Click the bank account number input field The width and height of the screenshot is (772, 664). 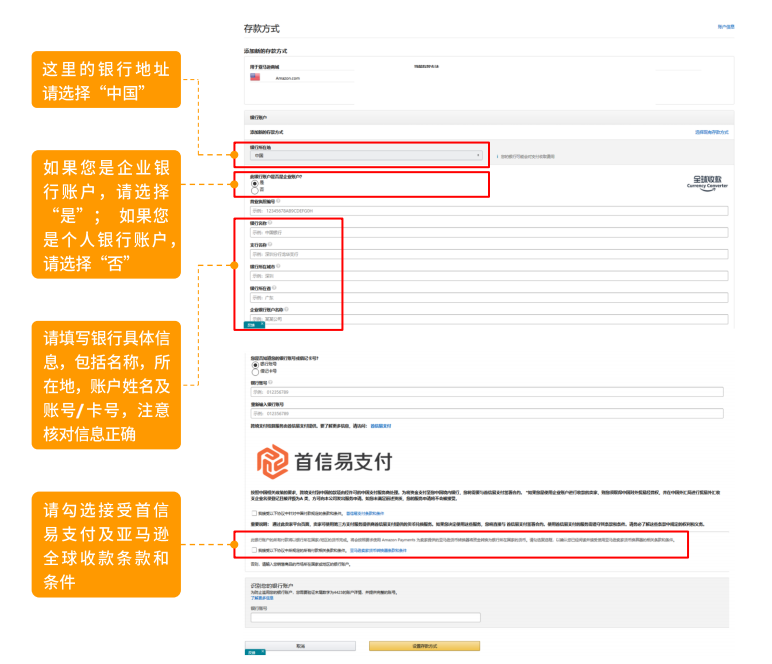(487, 392)
